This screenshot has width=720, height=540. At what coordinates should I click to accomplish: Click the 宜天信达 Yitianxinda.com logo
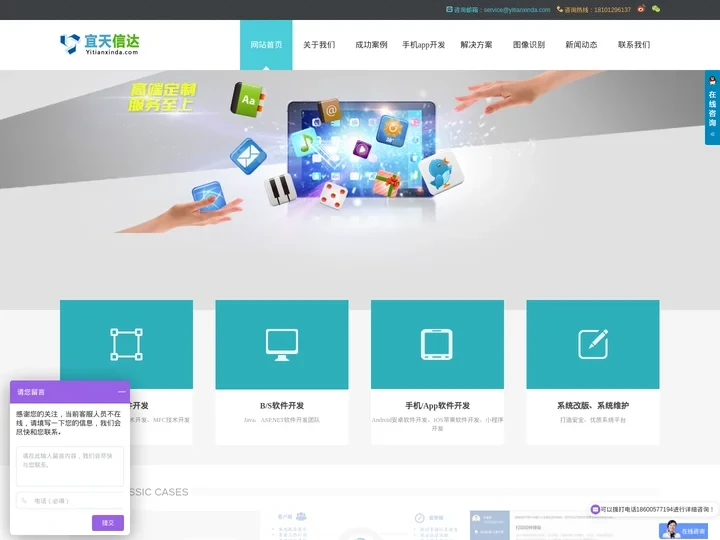click(x=100, y=44)
